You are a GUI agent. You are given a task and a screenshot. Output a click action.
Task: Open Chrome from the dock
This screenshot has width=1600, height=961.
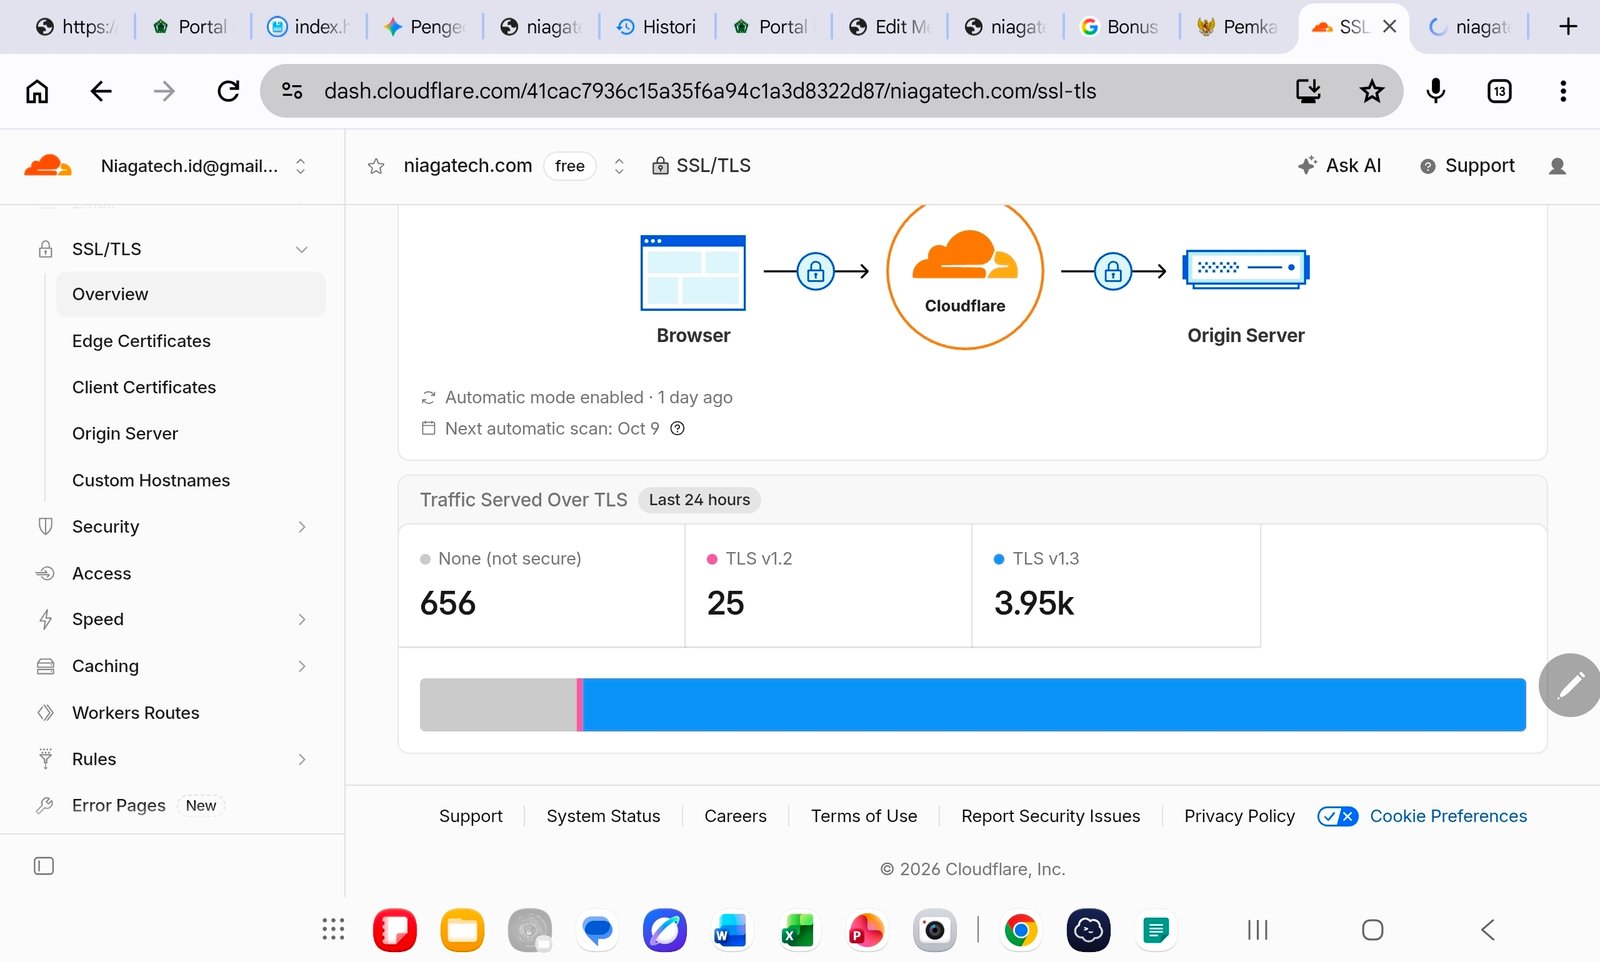click(1021, 930)
